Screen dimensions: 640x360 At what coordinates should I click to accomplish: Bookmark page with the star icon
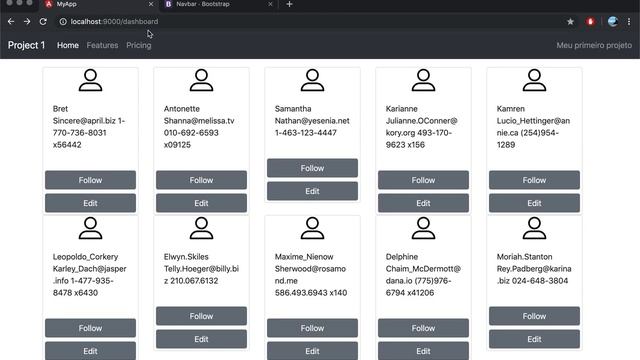click(x=570, y=21)
